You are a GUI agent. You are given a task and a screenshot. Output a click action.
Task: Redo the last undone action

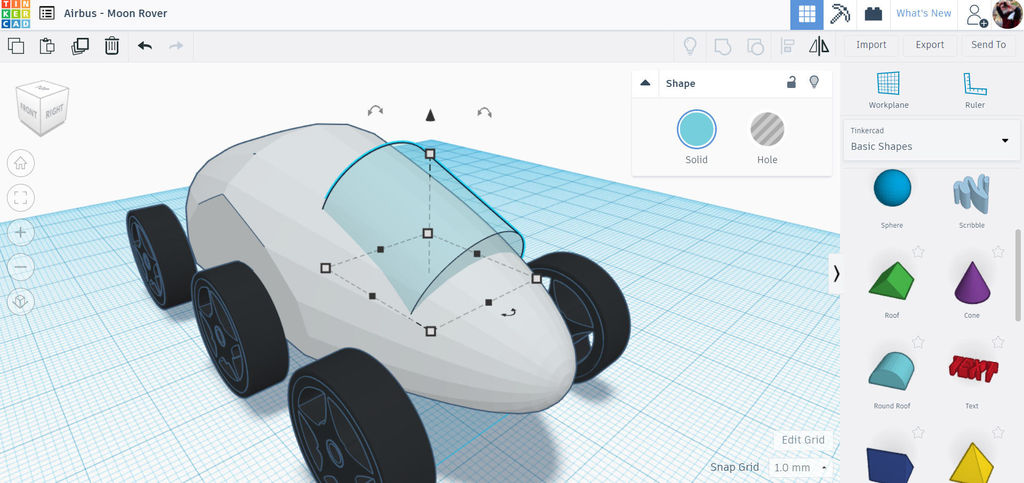[176, 46]
